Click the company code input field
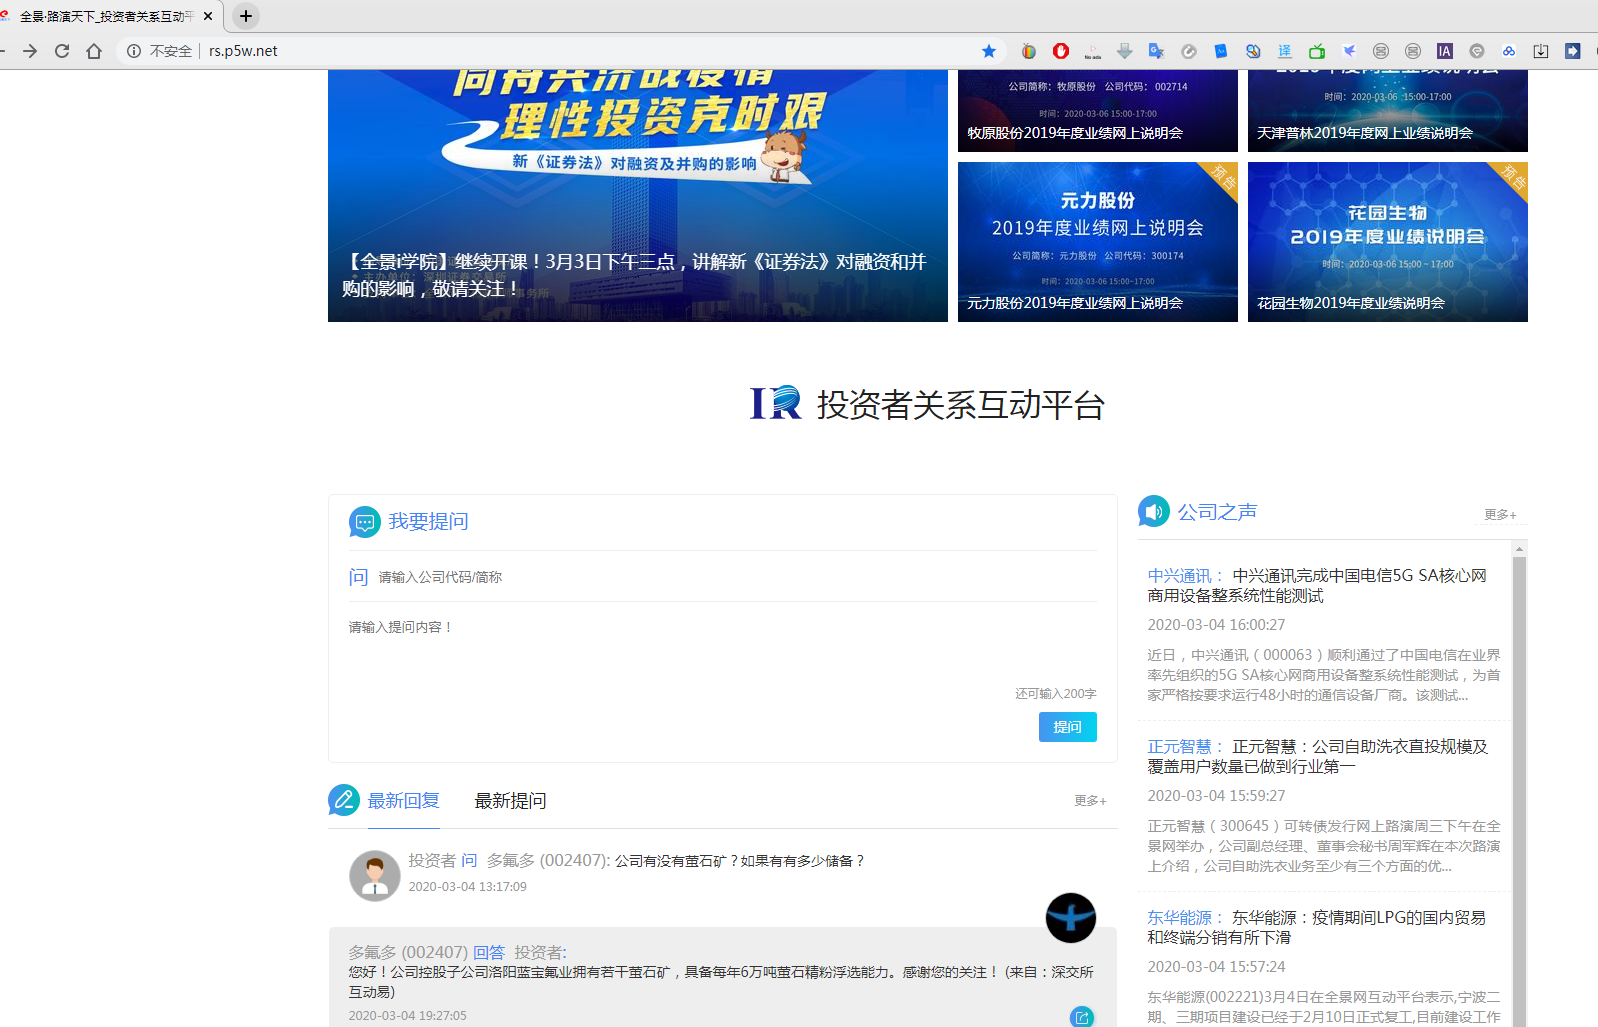 coord(735,577)
